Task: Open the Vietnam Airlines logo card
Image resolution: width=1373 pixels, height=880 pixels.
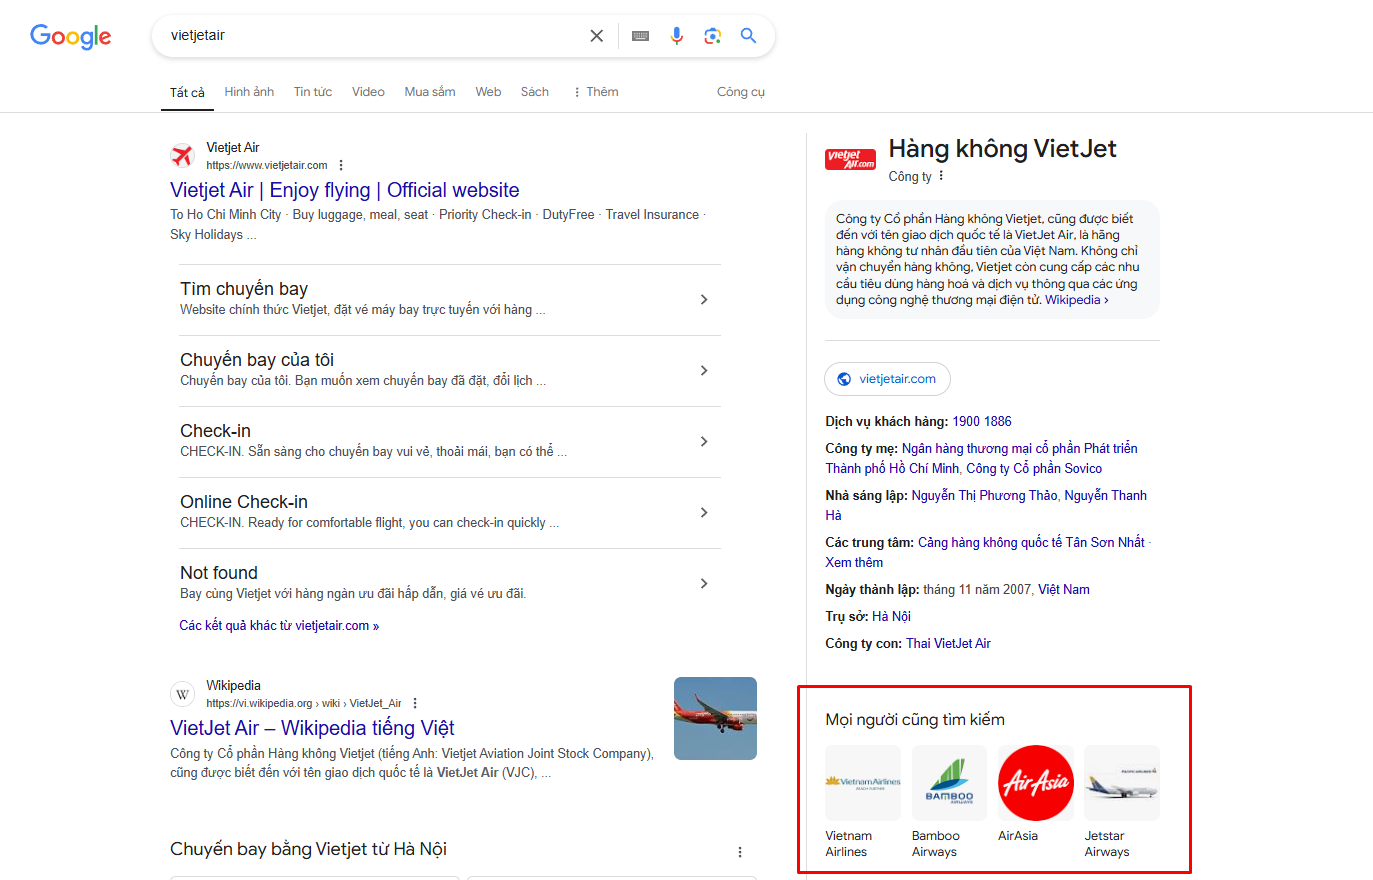Action: tap(862, 783)
